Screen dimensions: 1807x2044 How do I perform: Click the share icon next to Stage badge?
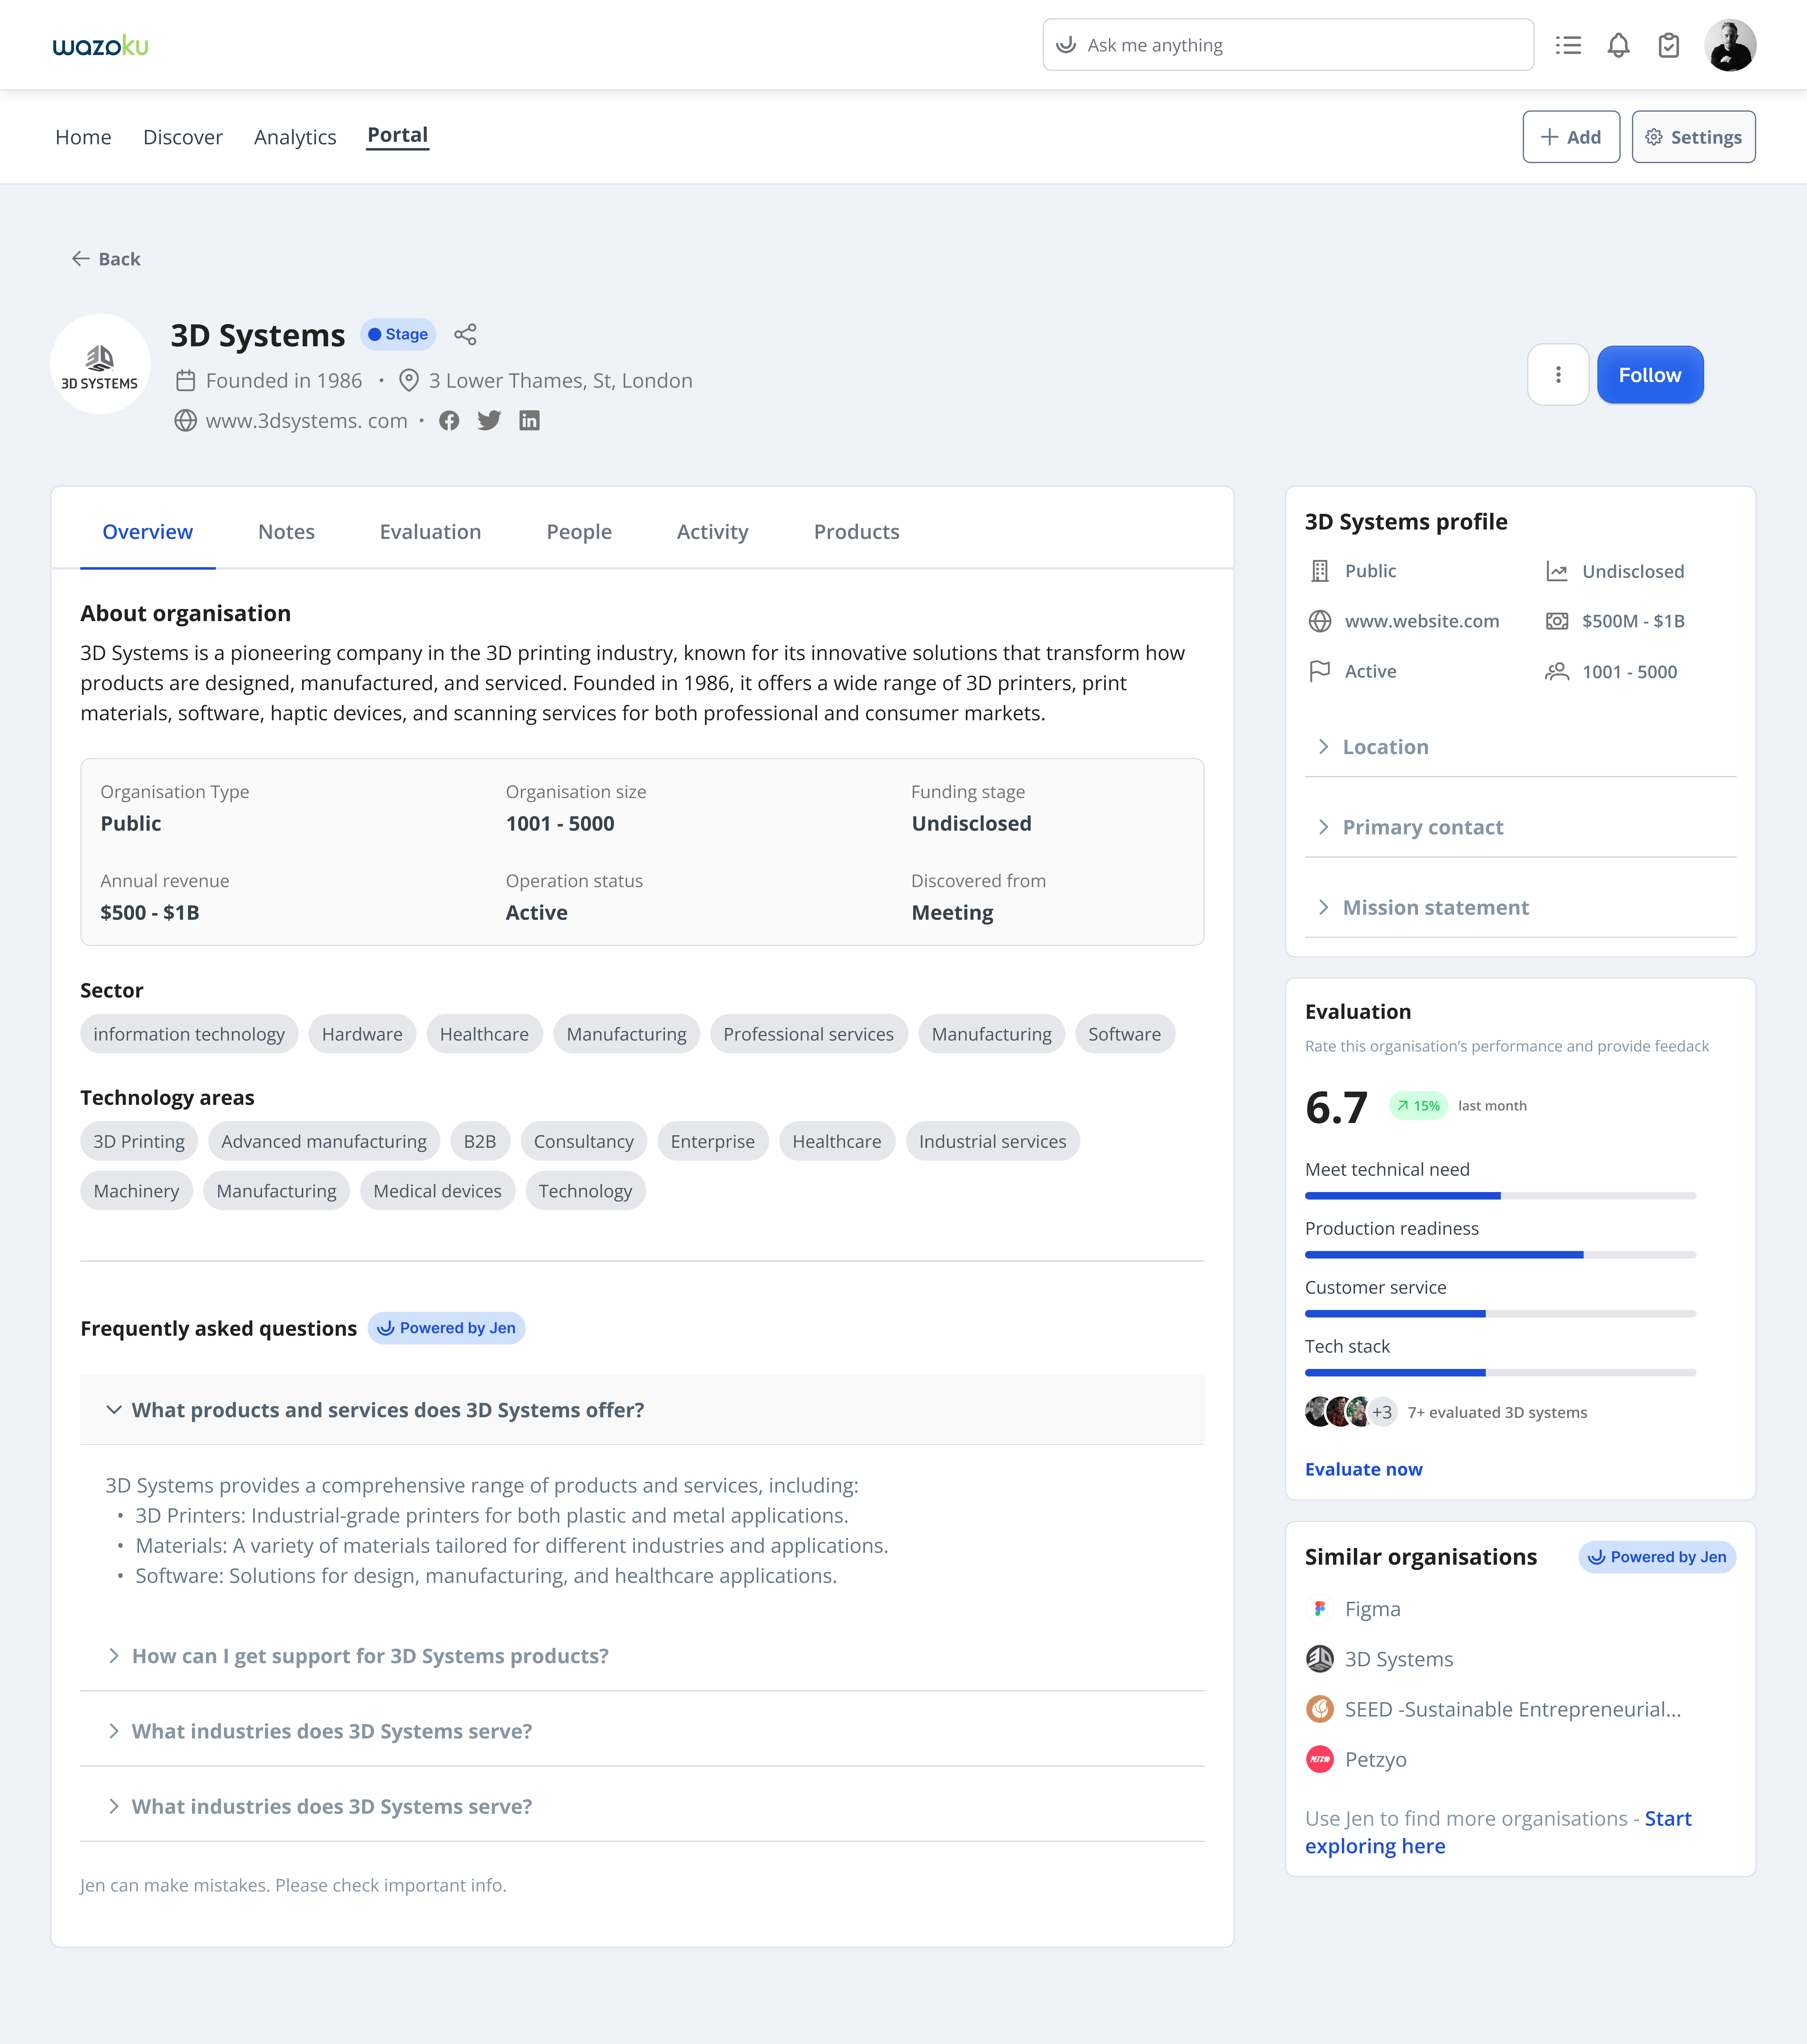(x=465, y=334)
